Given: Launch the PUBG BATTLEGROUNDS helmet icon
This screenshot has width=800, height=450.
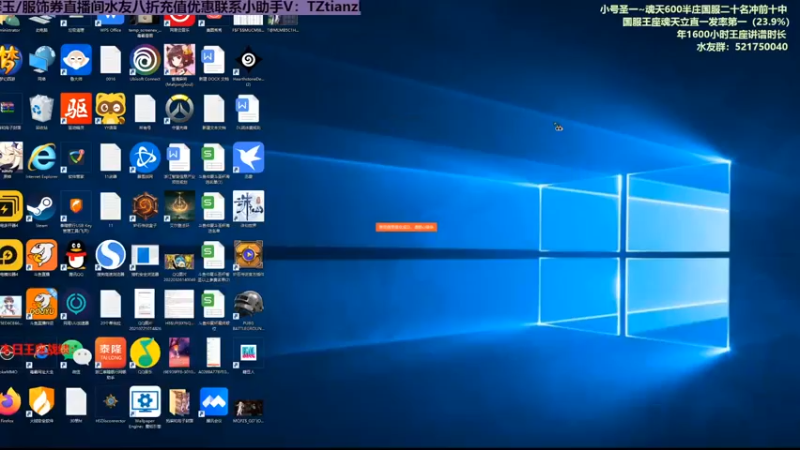Looking at the screenshot, I should tap(248, 304).
